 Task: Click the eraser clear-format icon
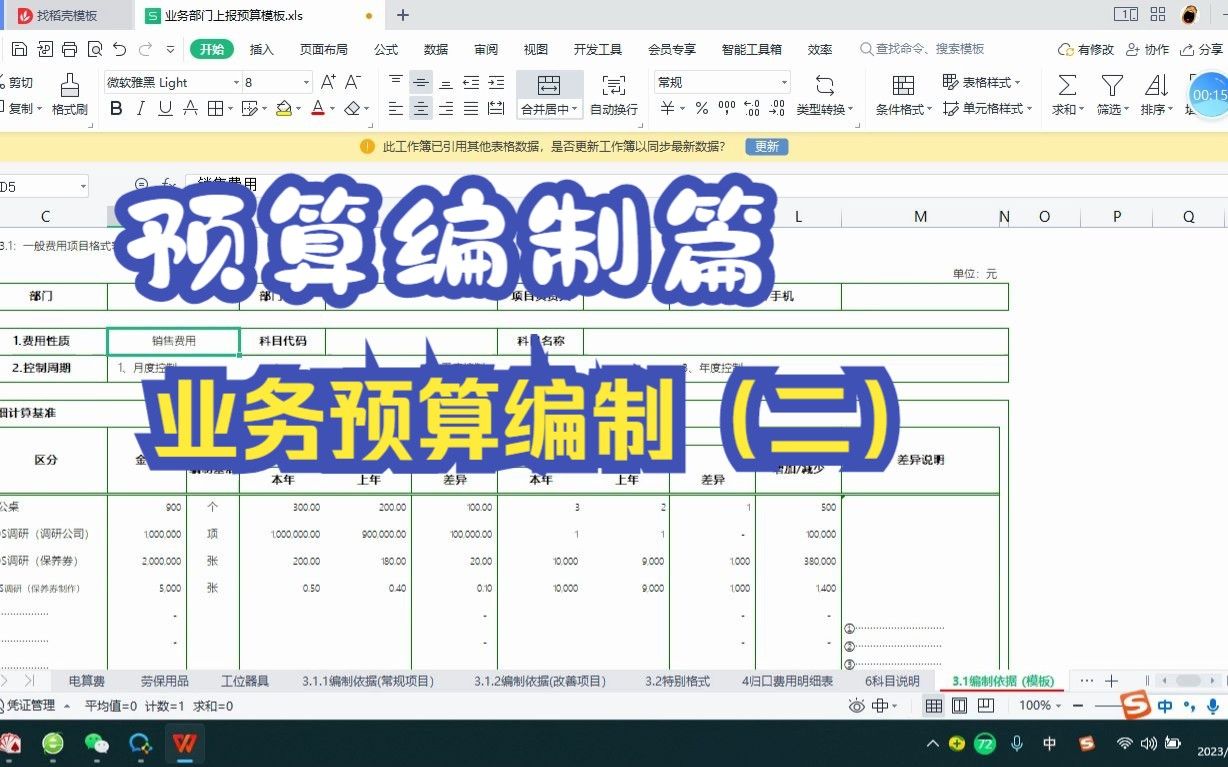pos(352,109)
